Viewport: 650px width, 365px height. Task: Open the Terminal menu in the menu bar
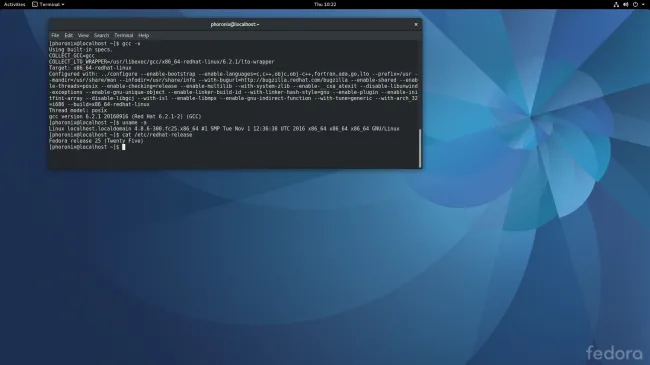pos(124,35)
